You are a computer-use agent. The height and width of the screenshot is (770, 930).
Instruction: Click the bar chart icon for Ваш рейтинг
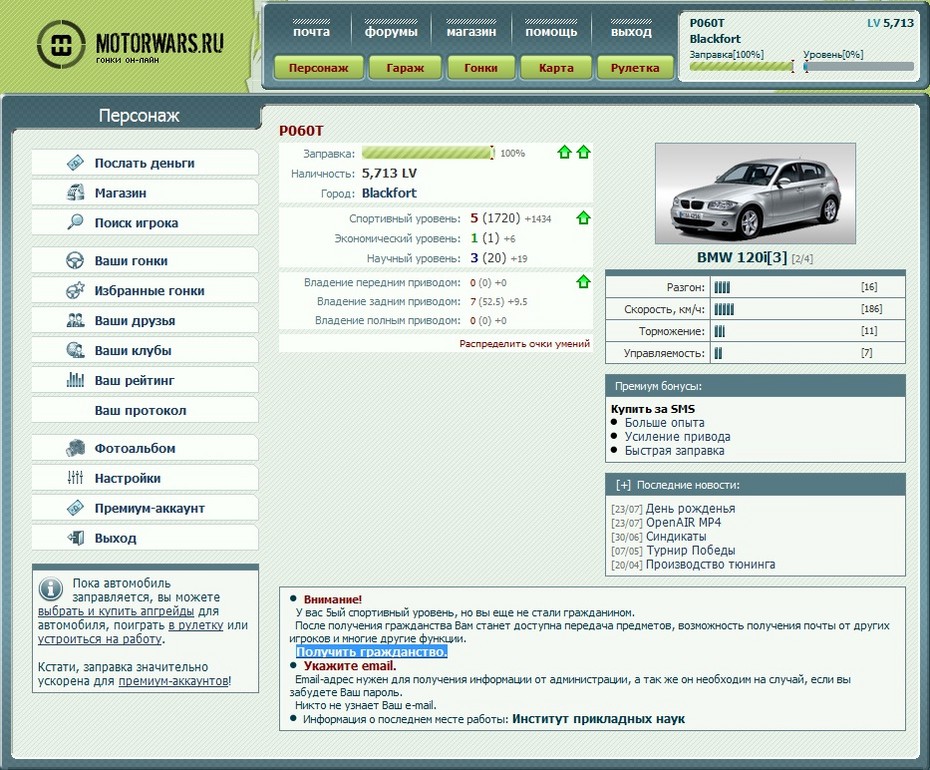point(75,380)
